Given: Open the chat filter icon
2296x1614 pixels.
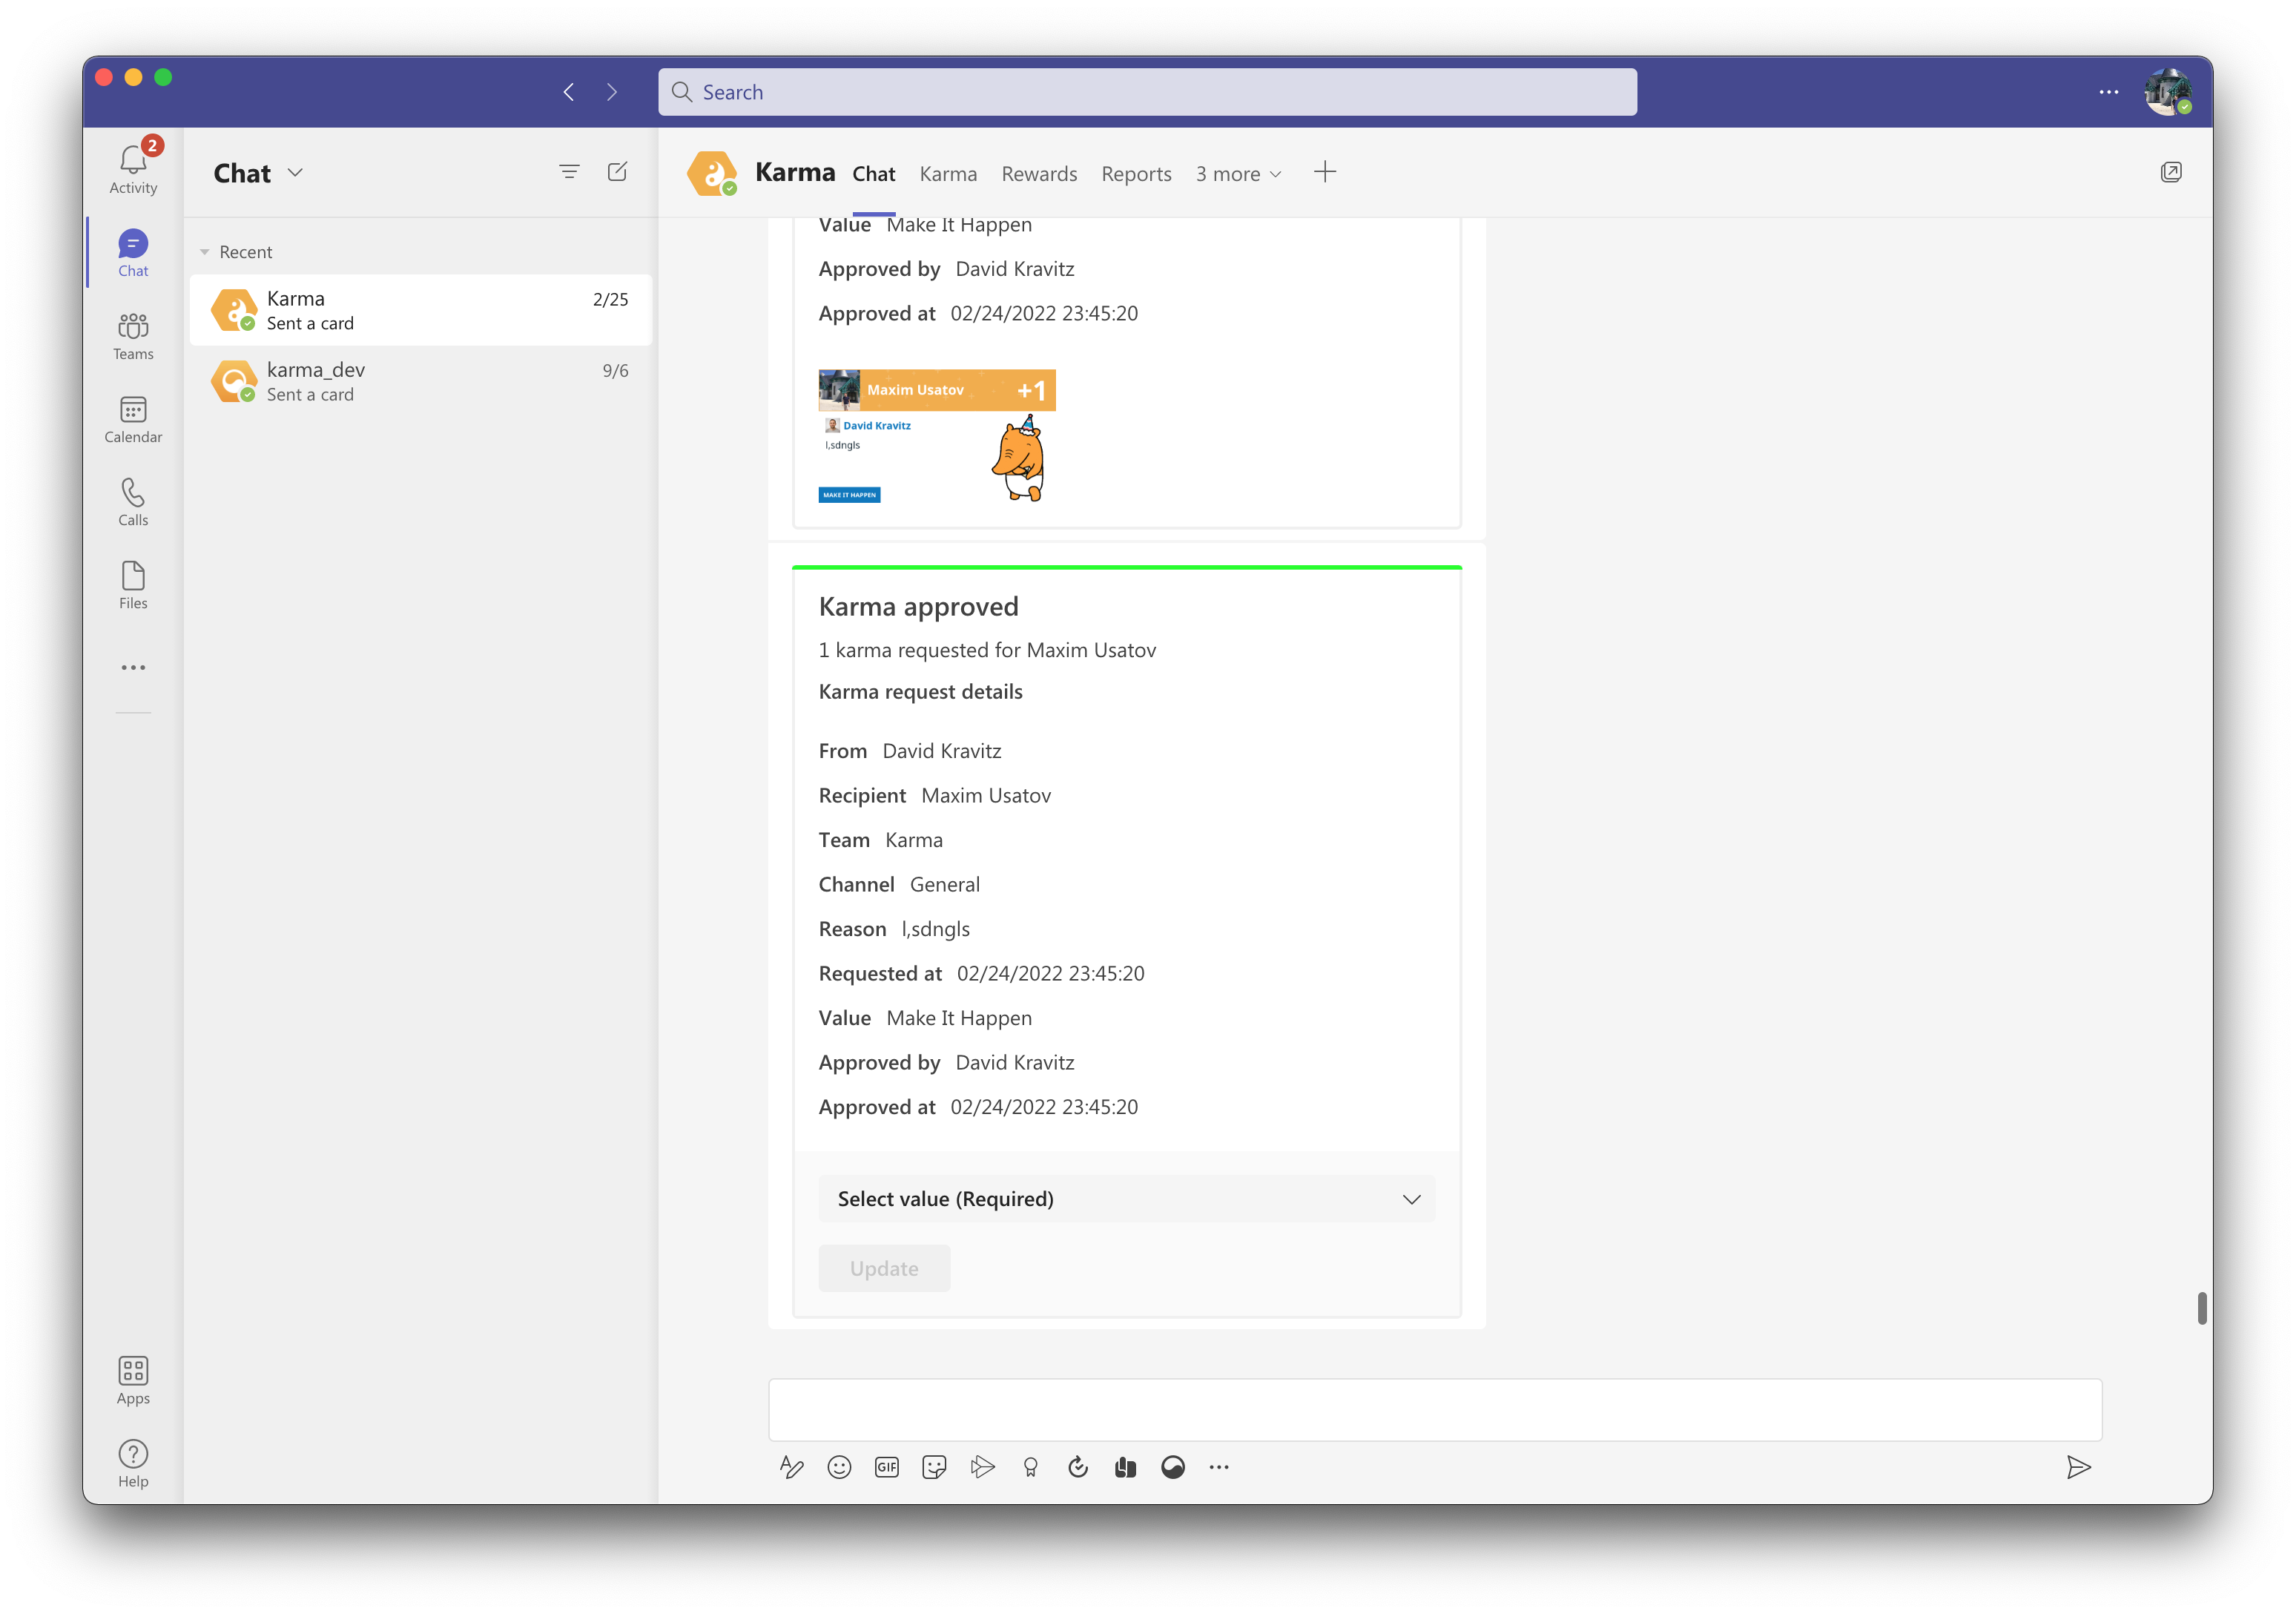Looking at the screenshot, I should [x=569, y=172].
